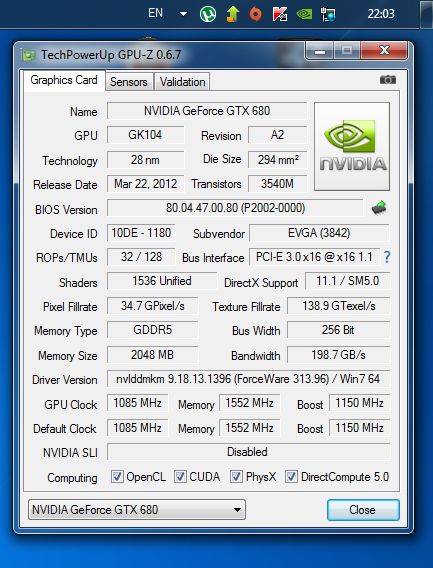The width and height of the screenshot is (433, 568).
Task: Close GPU-Z with the X button
Action: point(384,50)
